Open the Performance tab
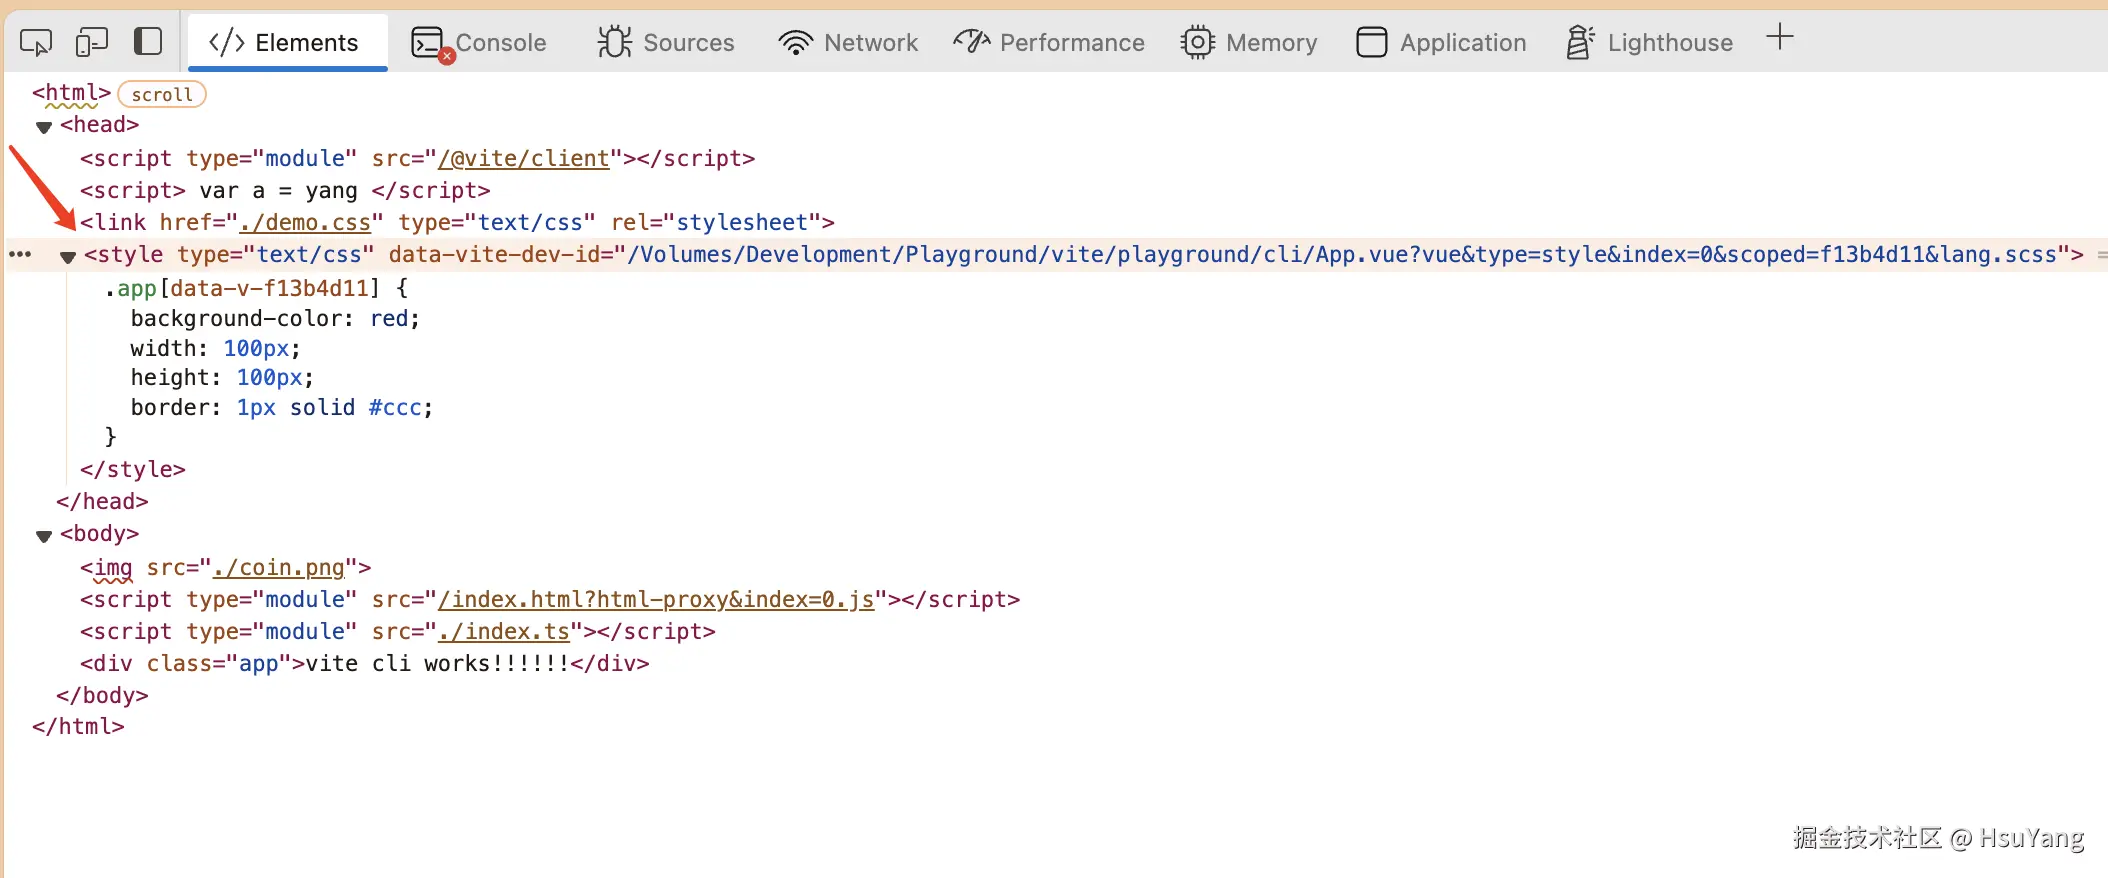Screen dimensions: 2108x878 click(x=1049, y=42)
